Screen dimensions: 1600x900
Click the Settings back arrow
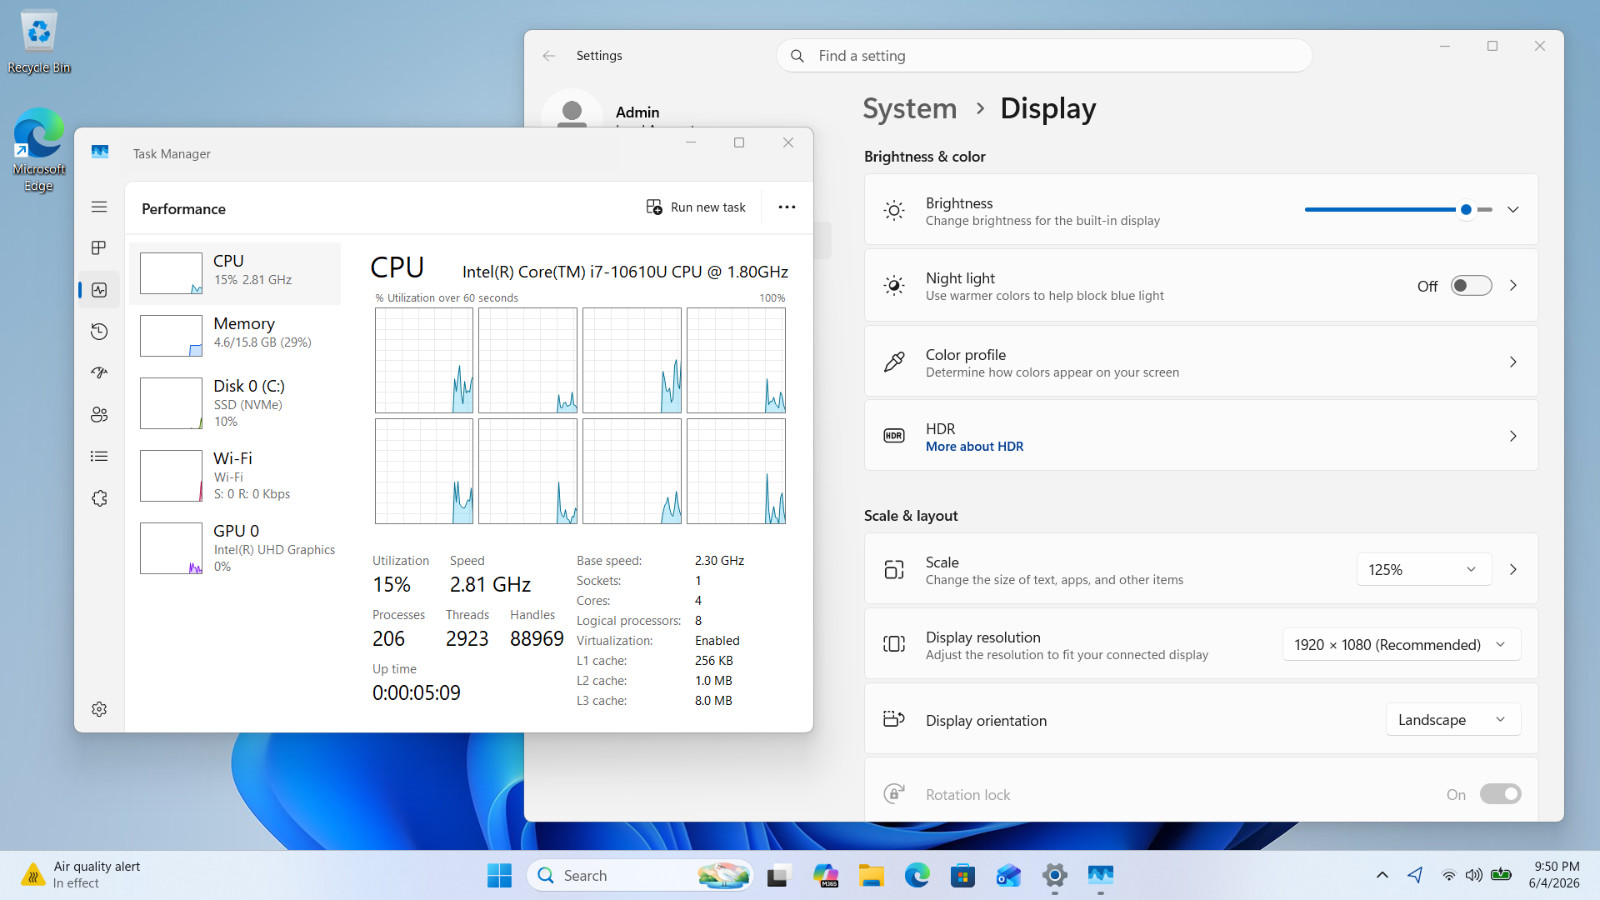coord(549,56)
